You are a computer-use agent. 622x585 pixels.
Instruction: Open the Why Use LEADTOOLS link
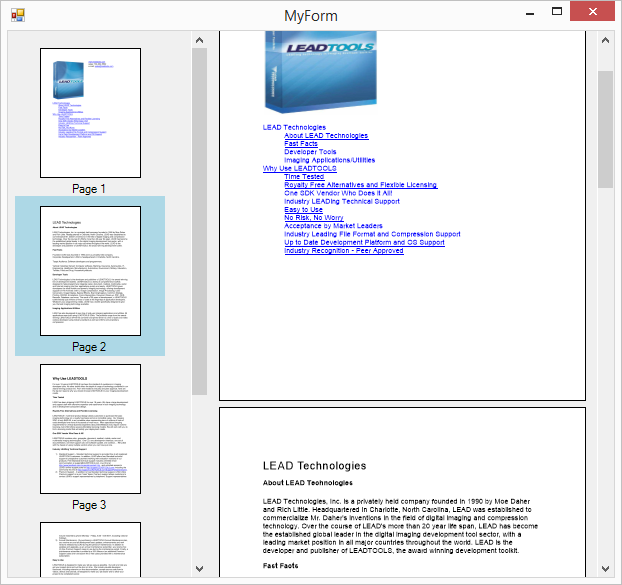pyautogui.click(x=299, y=169)
